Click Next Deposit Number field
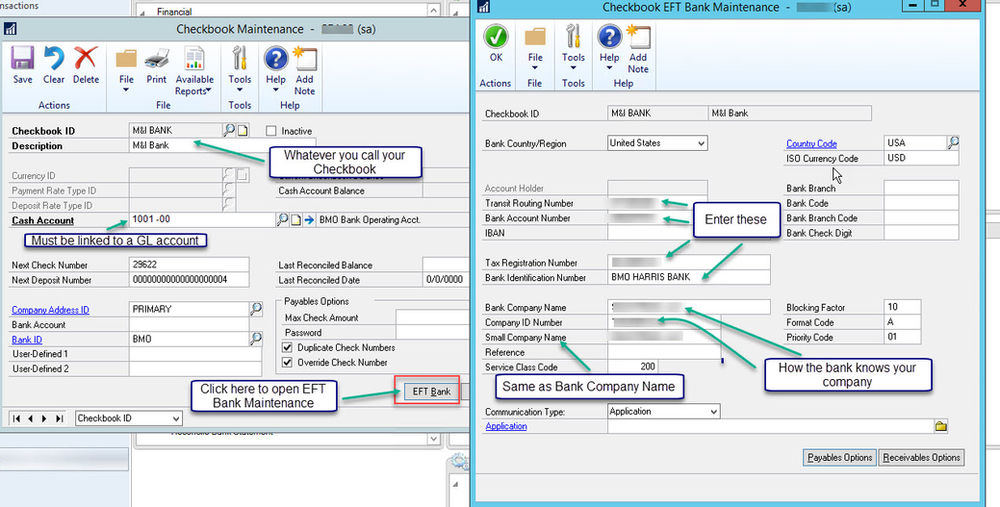 point(189,279)
